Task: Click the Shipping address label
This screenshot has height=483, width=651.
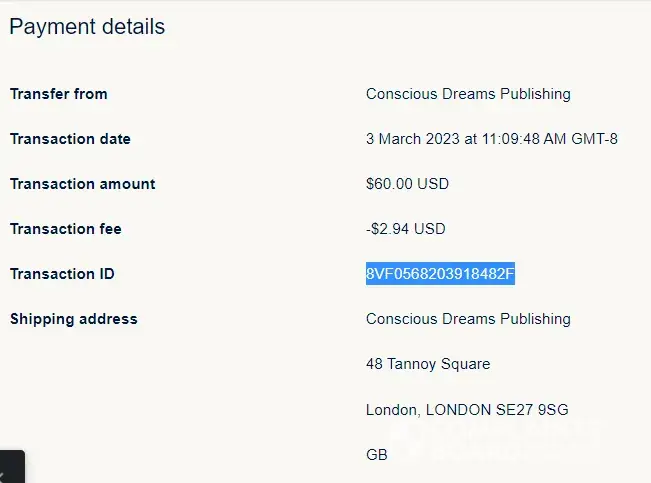Action: [x=73, y=319]
